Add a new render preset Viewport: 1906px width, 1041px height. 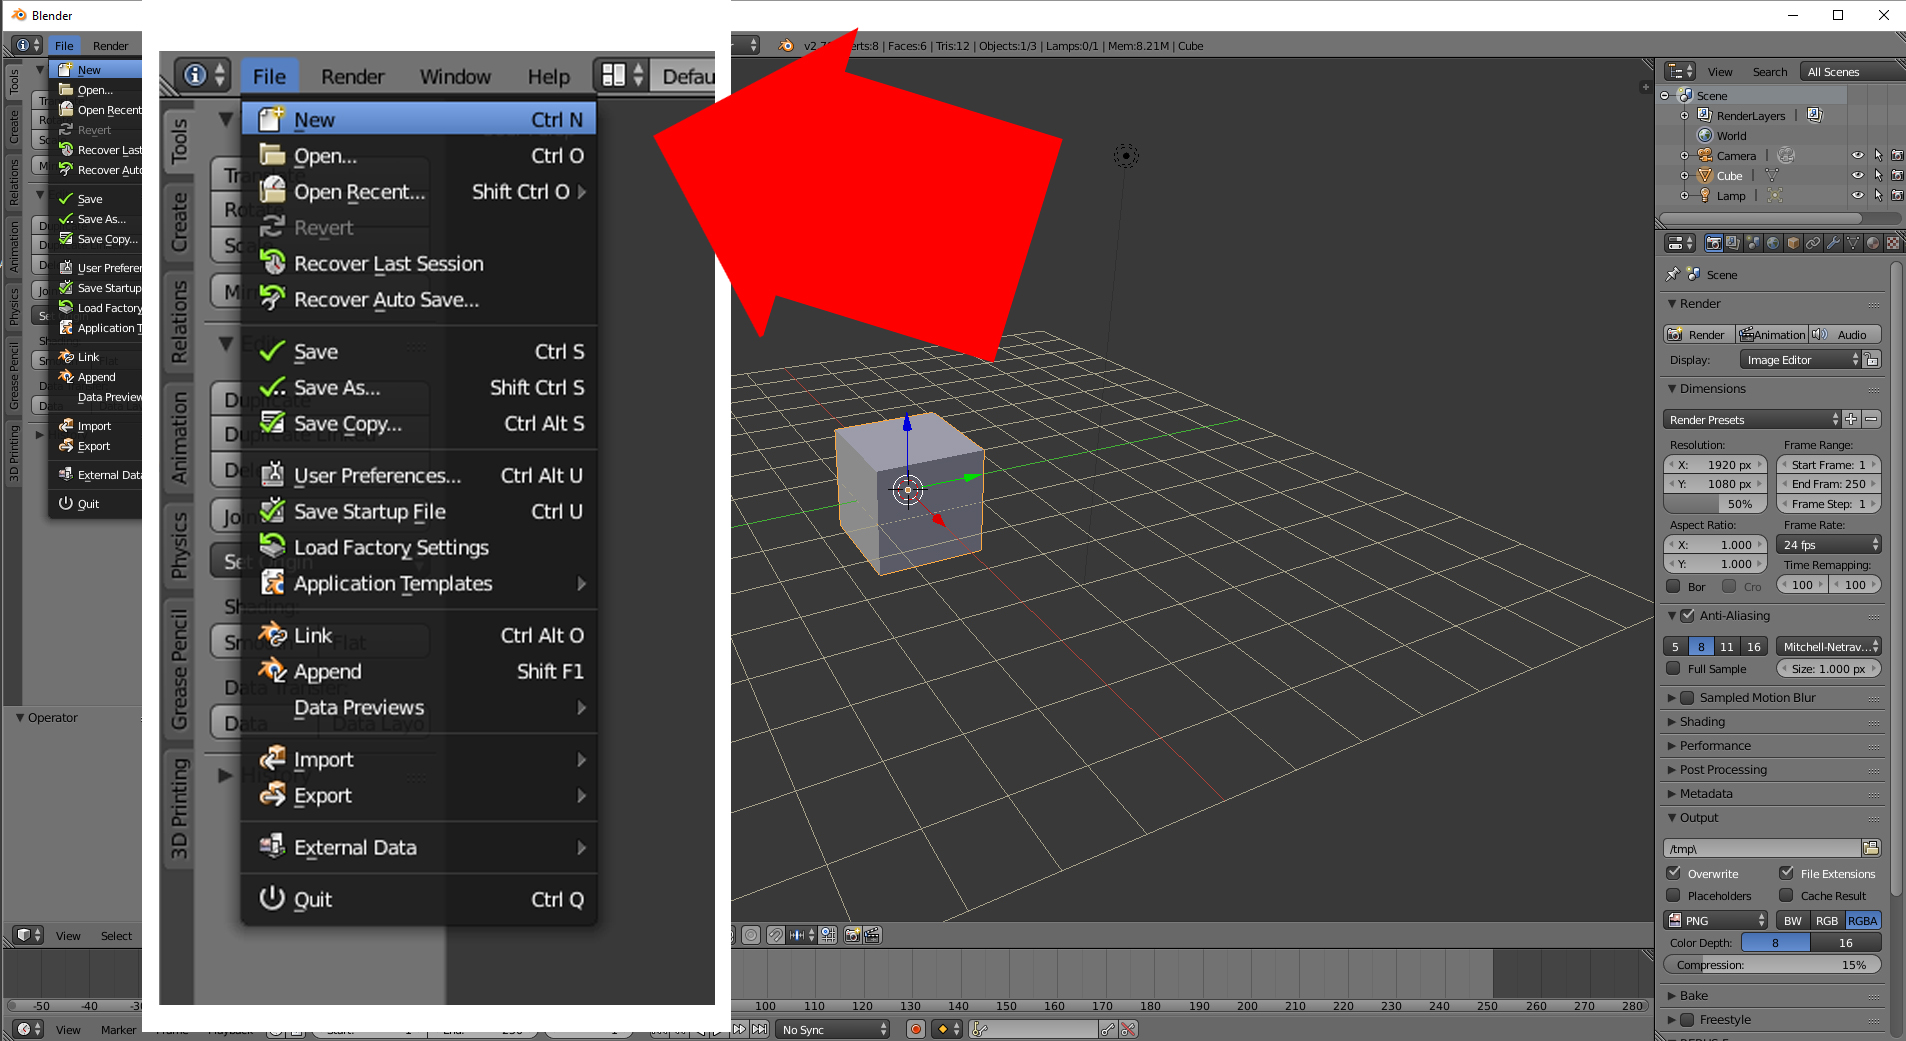[x=1851, y=419]
